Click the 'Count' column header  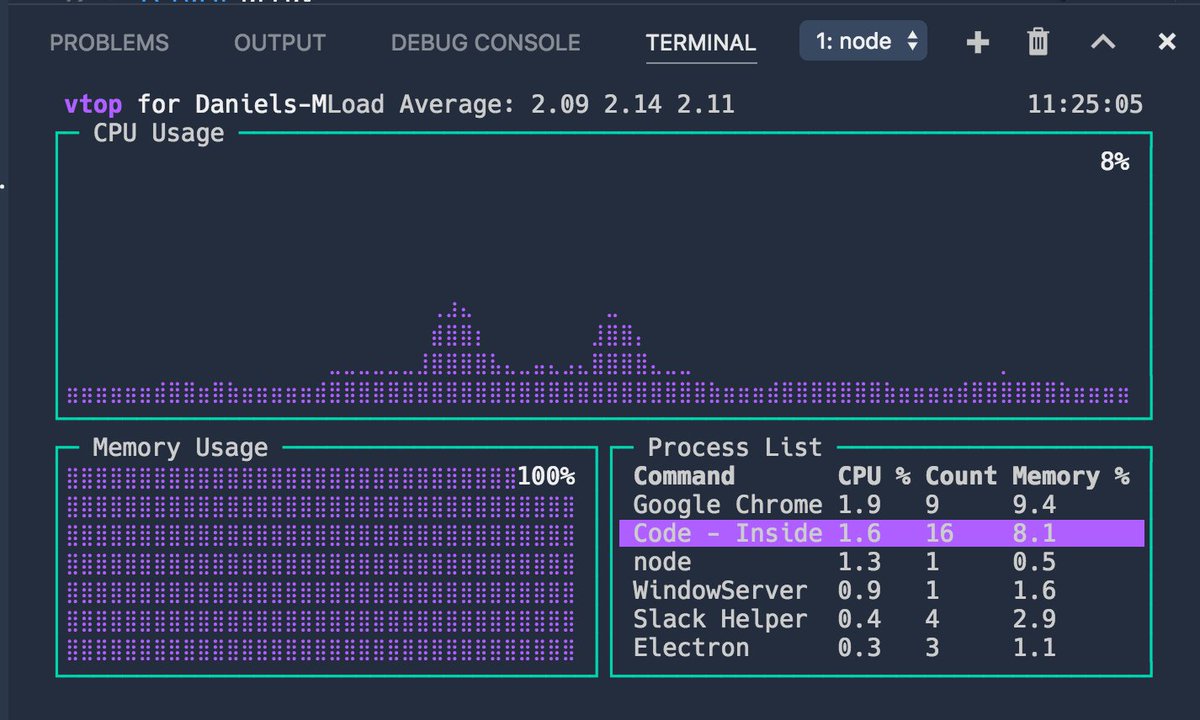coord(961,476)
